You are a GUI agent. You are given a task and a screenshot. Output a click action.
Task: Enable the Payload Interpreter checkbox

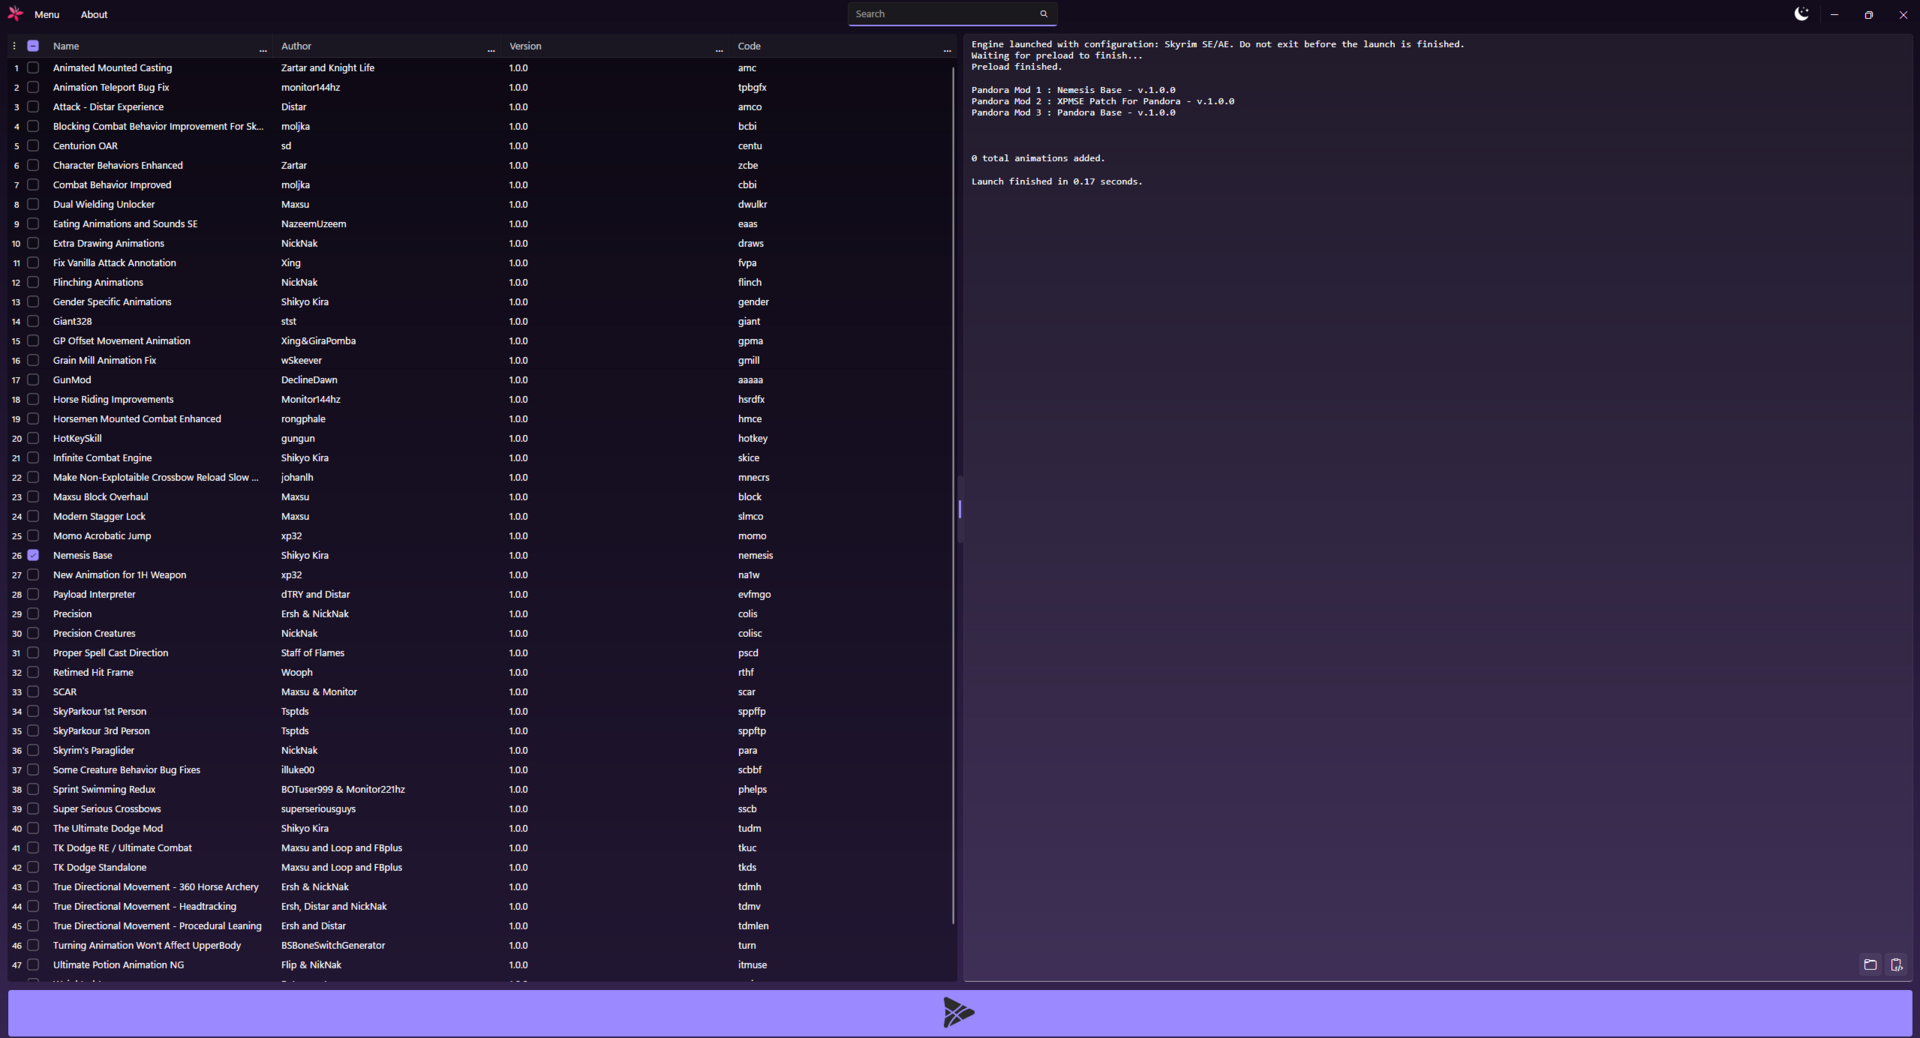(33, 594)
